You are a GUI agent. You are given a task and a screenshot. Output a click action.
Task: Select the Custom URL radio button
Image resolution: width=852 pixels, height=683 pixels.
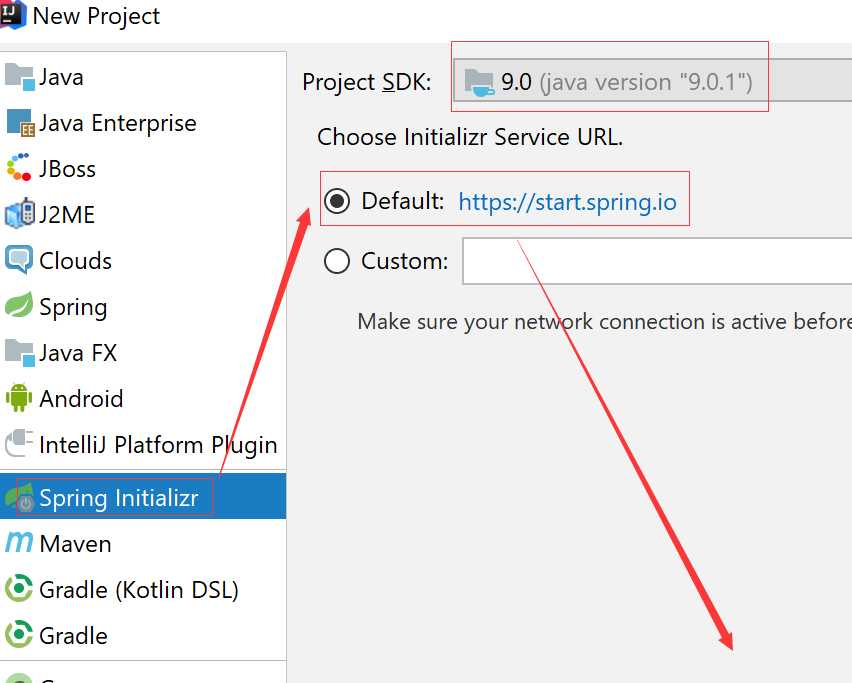click(337, 261)
